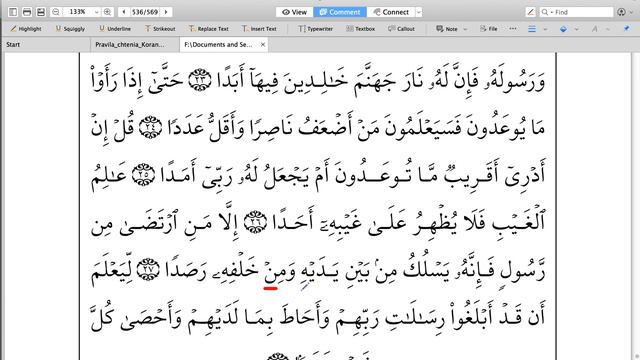This screenshot has width=640, height=360.
Task: Select the Squiggly underline tool
Action: [x=70, y=29]
